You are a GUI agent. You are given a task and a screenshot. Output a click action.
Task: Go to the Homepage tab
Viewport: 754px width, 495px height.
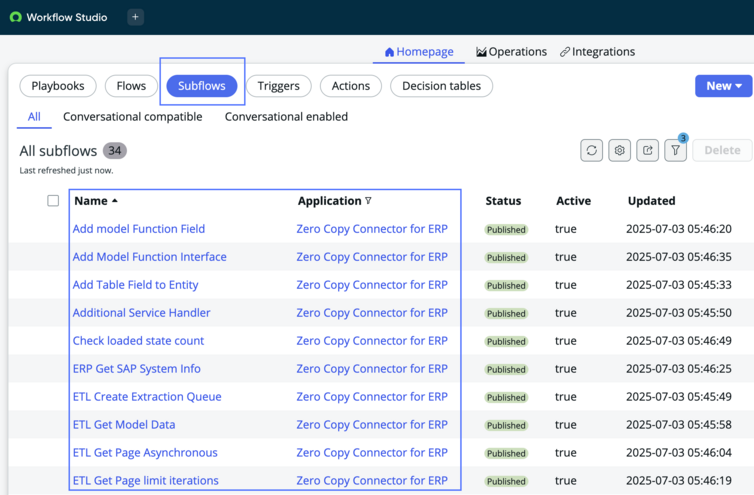[x=419, y=51]
